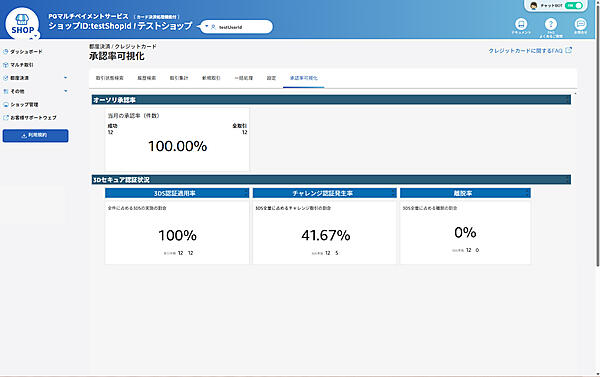Open ダッシュボード in the sidebar

point(26,52)
